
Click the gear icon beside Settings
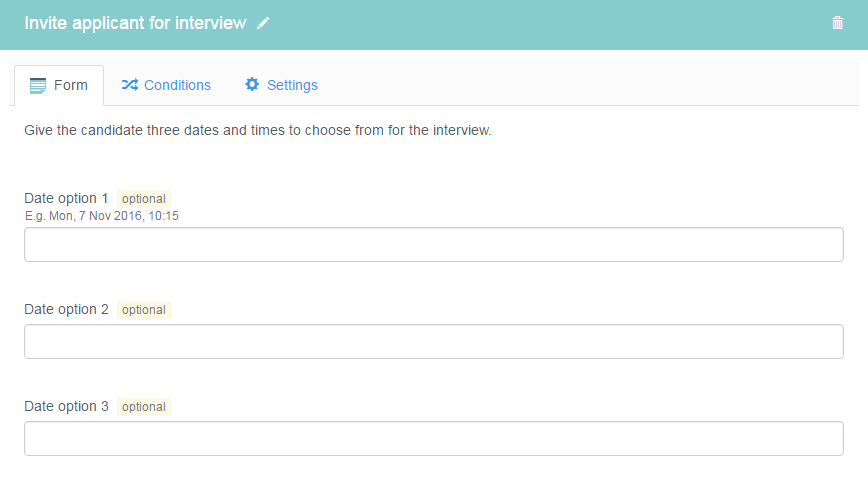click(252, 84)
